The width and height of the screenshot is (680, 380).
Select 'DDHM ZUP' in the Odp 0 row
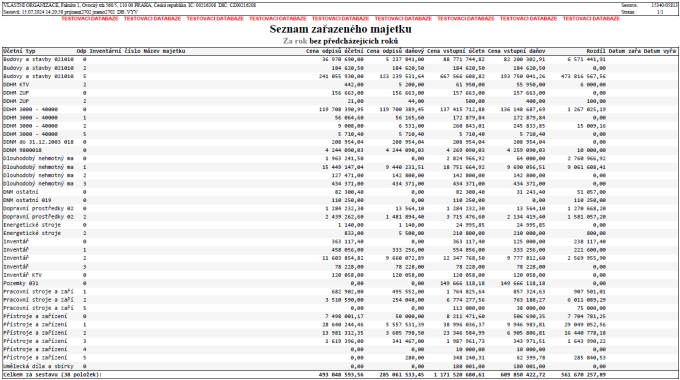16,93
